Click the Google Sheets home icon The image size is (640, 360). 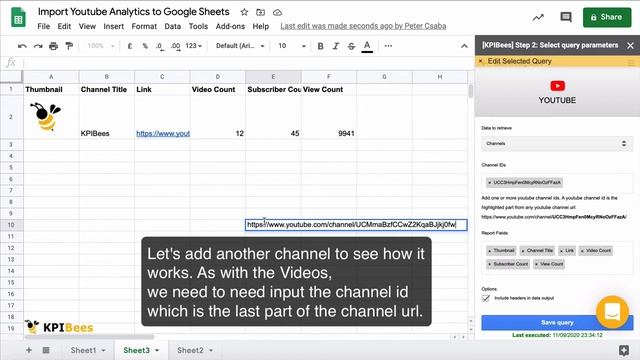tap(18, 18)
